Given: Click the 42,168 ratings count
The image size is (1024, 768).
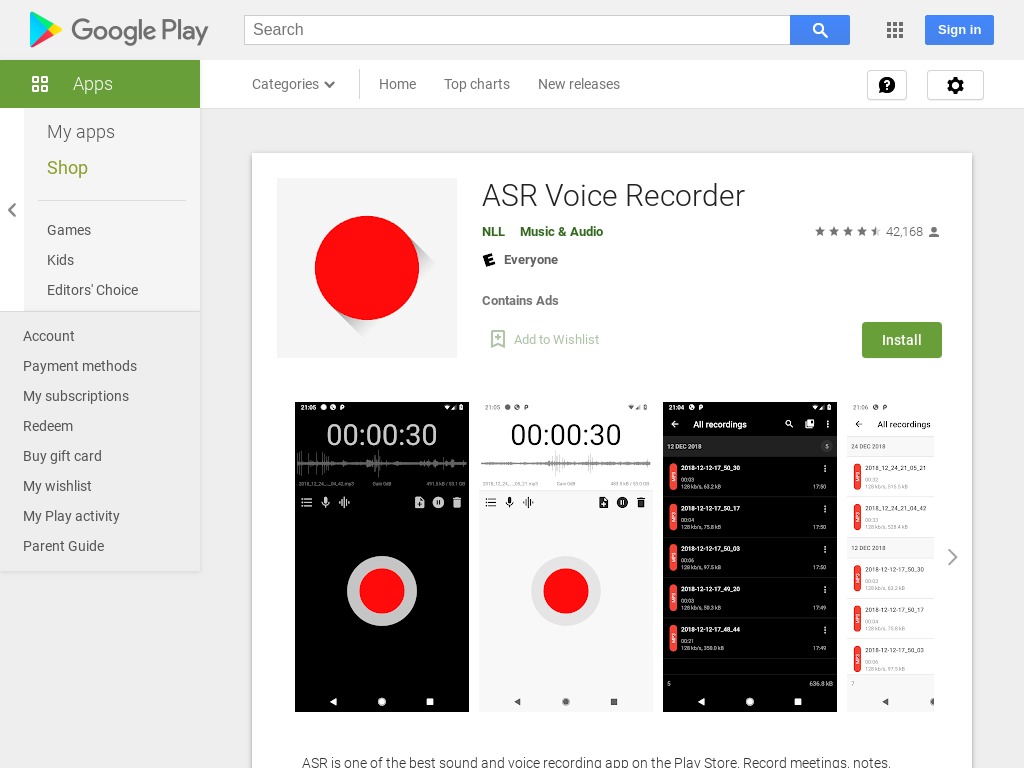Looking at the screenshot, I should pyautogui.click(x=904, y=232).
